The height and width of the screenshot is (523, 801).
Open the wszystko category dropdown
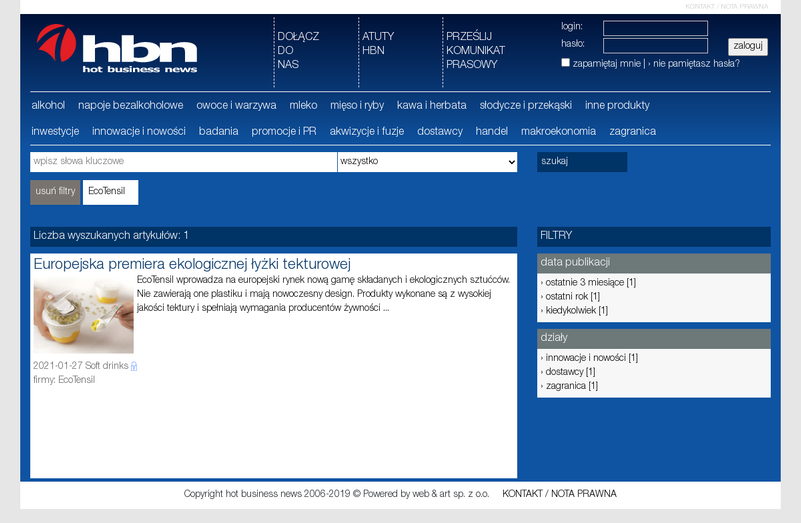pos(427,162)
